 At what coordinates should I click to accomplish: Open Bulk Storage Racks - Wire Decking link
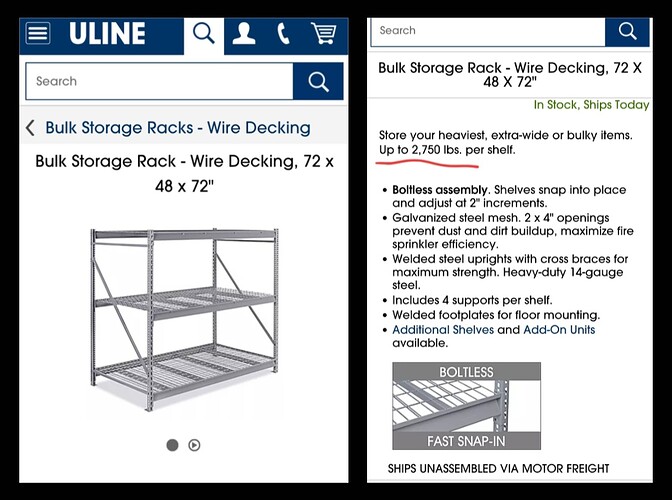coord(178,128)
